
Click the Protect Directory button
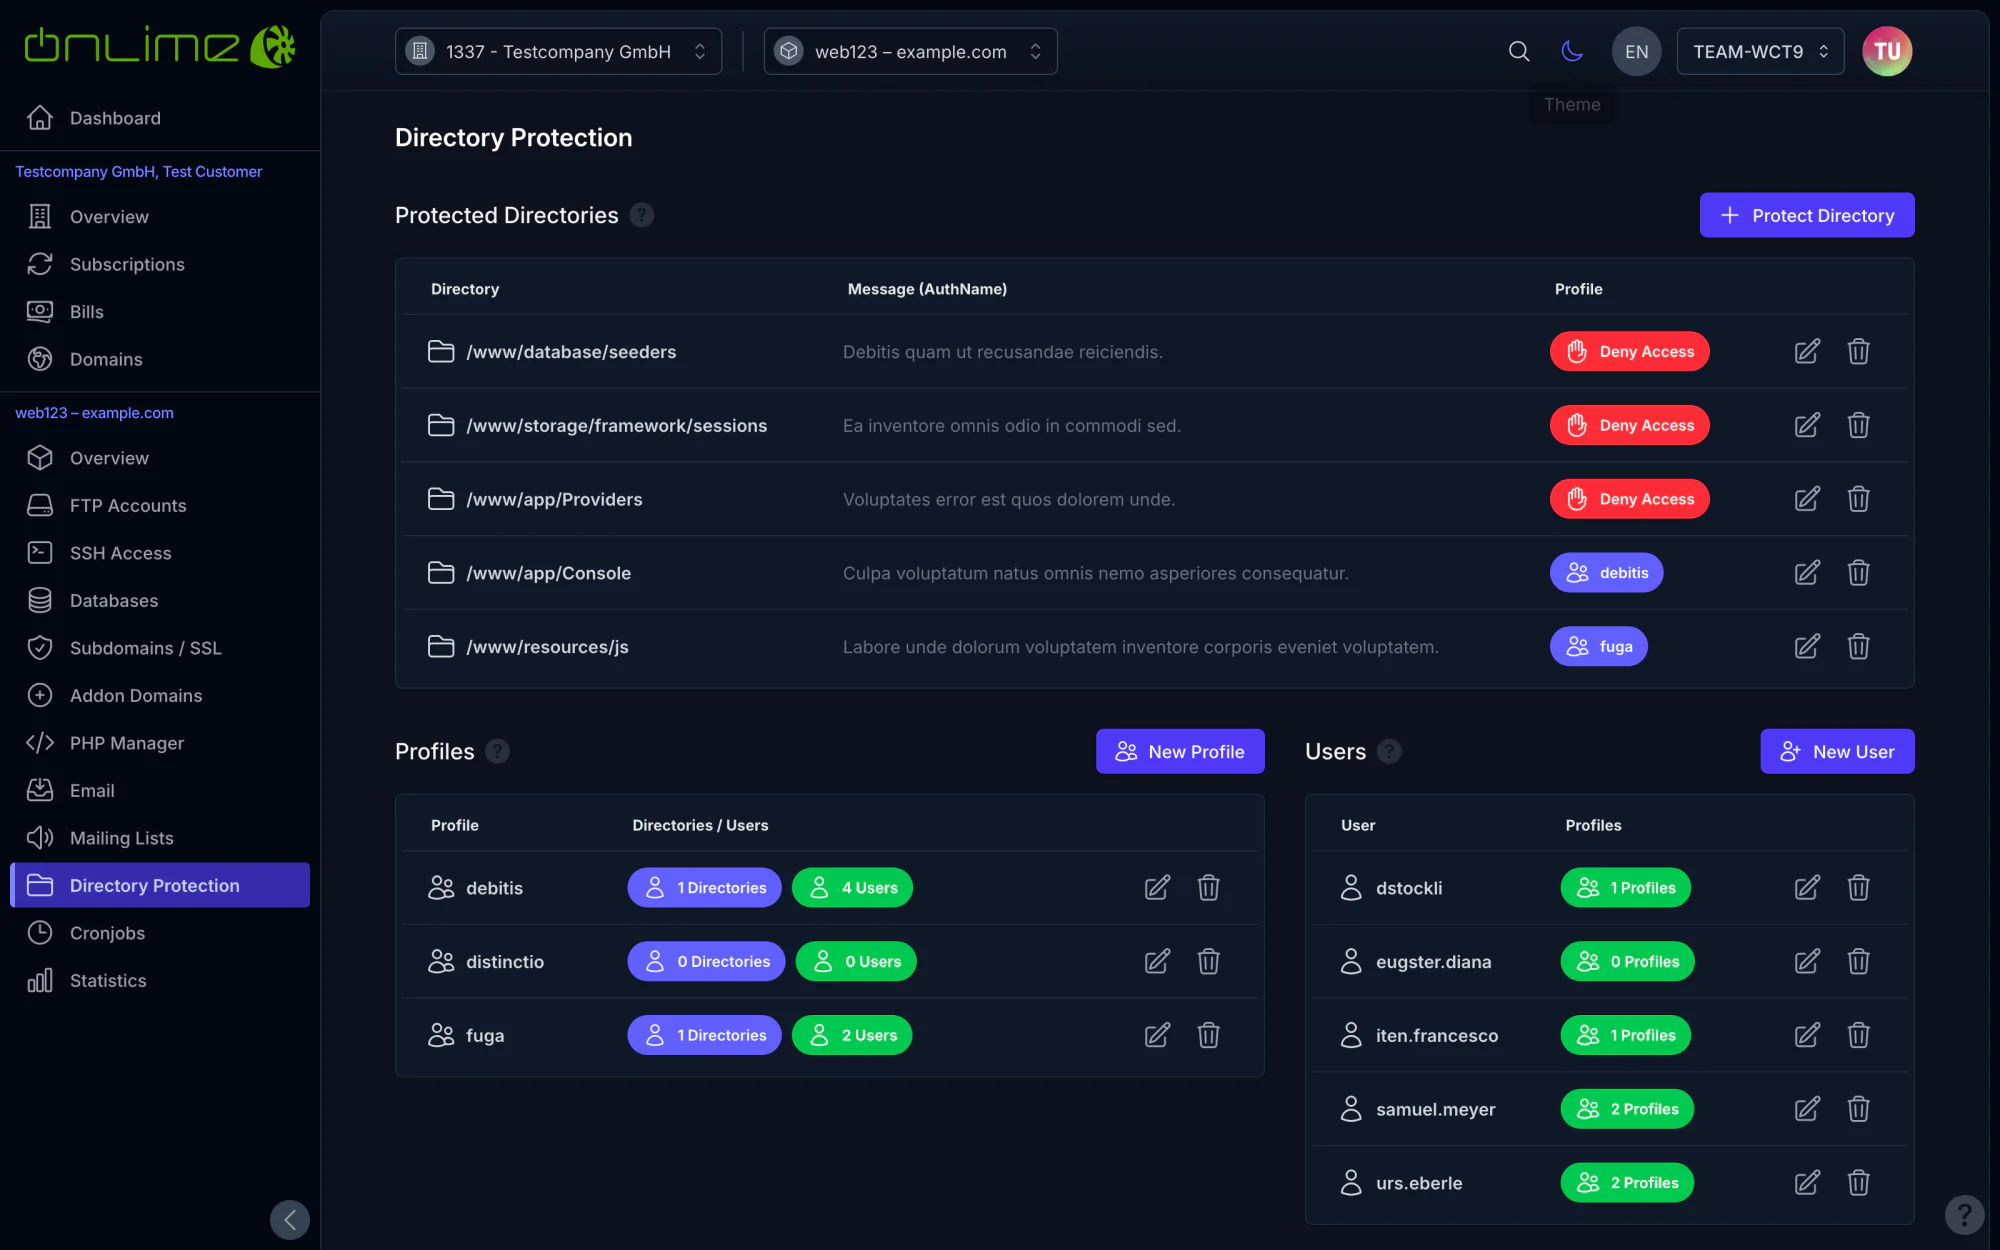[x=1807, y=215]
